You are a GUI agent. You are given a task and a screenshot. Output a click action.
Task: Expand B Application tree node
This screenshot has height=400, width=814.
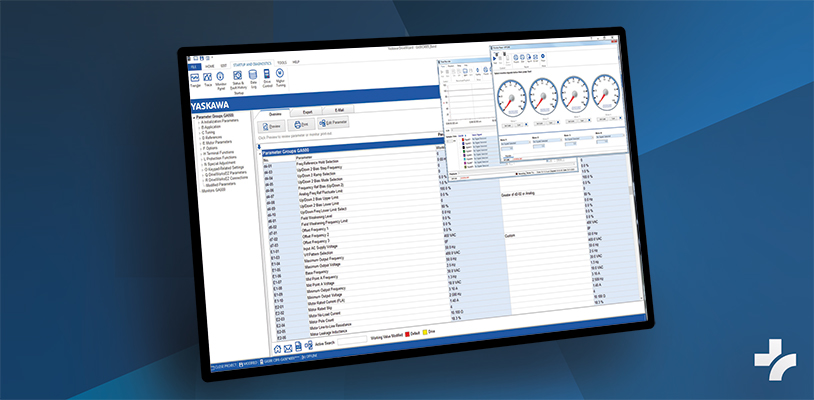198,127
